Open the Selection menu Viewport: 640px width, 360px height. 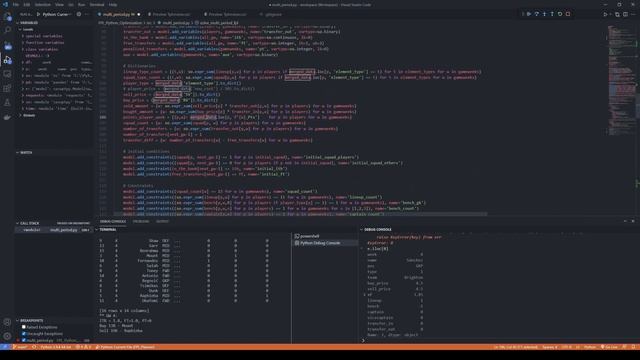(x=42, y=4)
